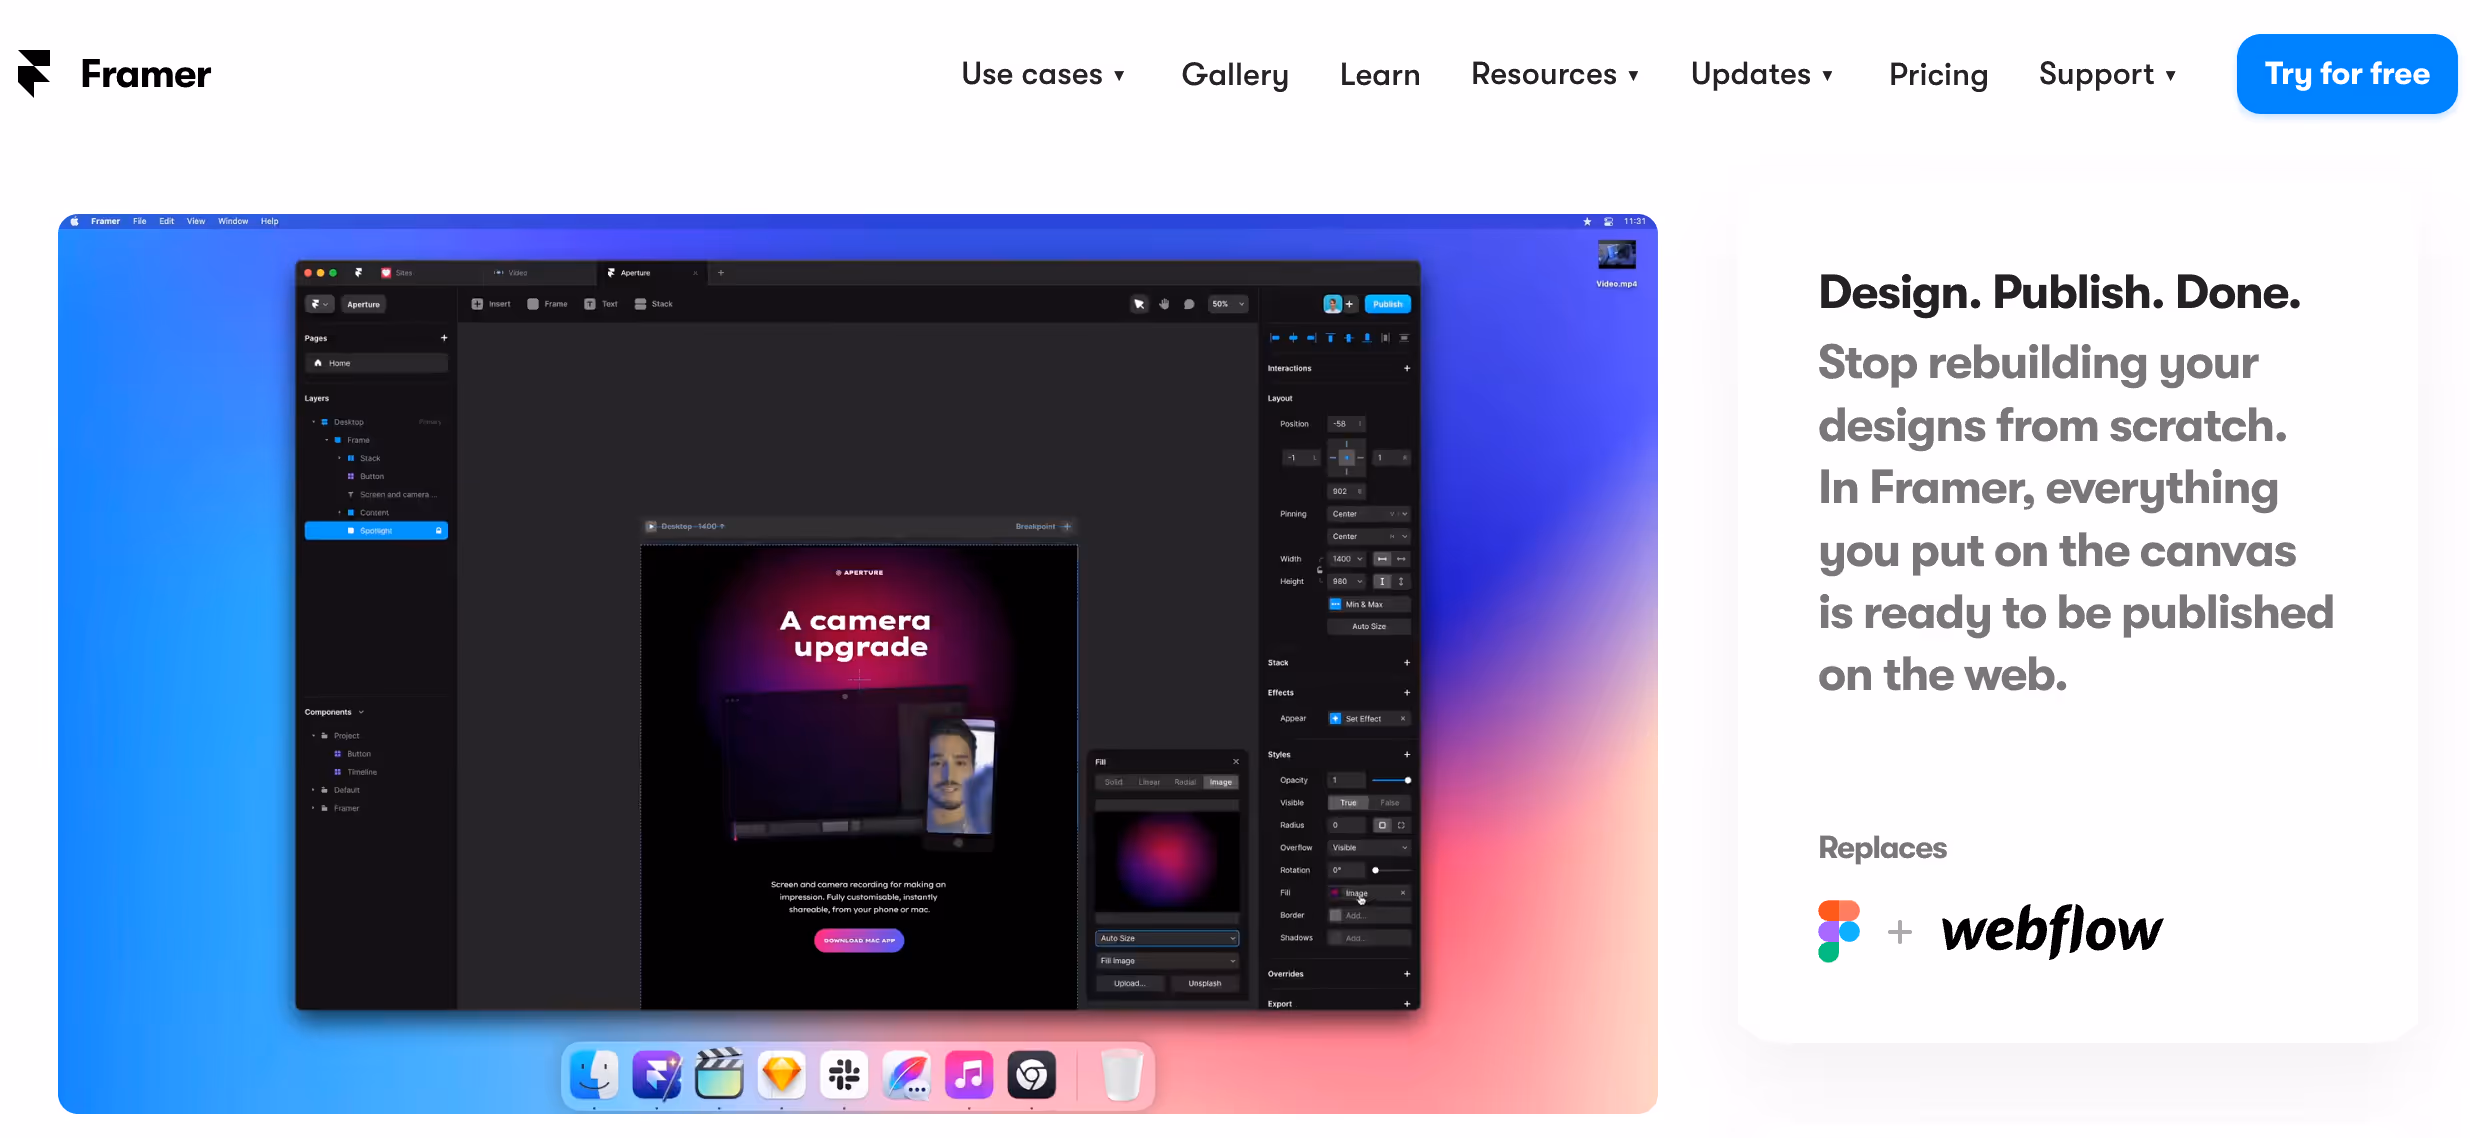This screenshot has width=2470, height=1138.
Task: Open the Window menu in the menu bar
Action: click(x=233, y=221)
